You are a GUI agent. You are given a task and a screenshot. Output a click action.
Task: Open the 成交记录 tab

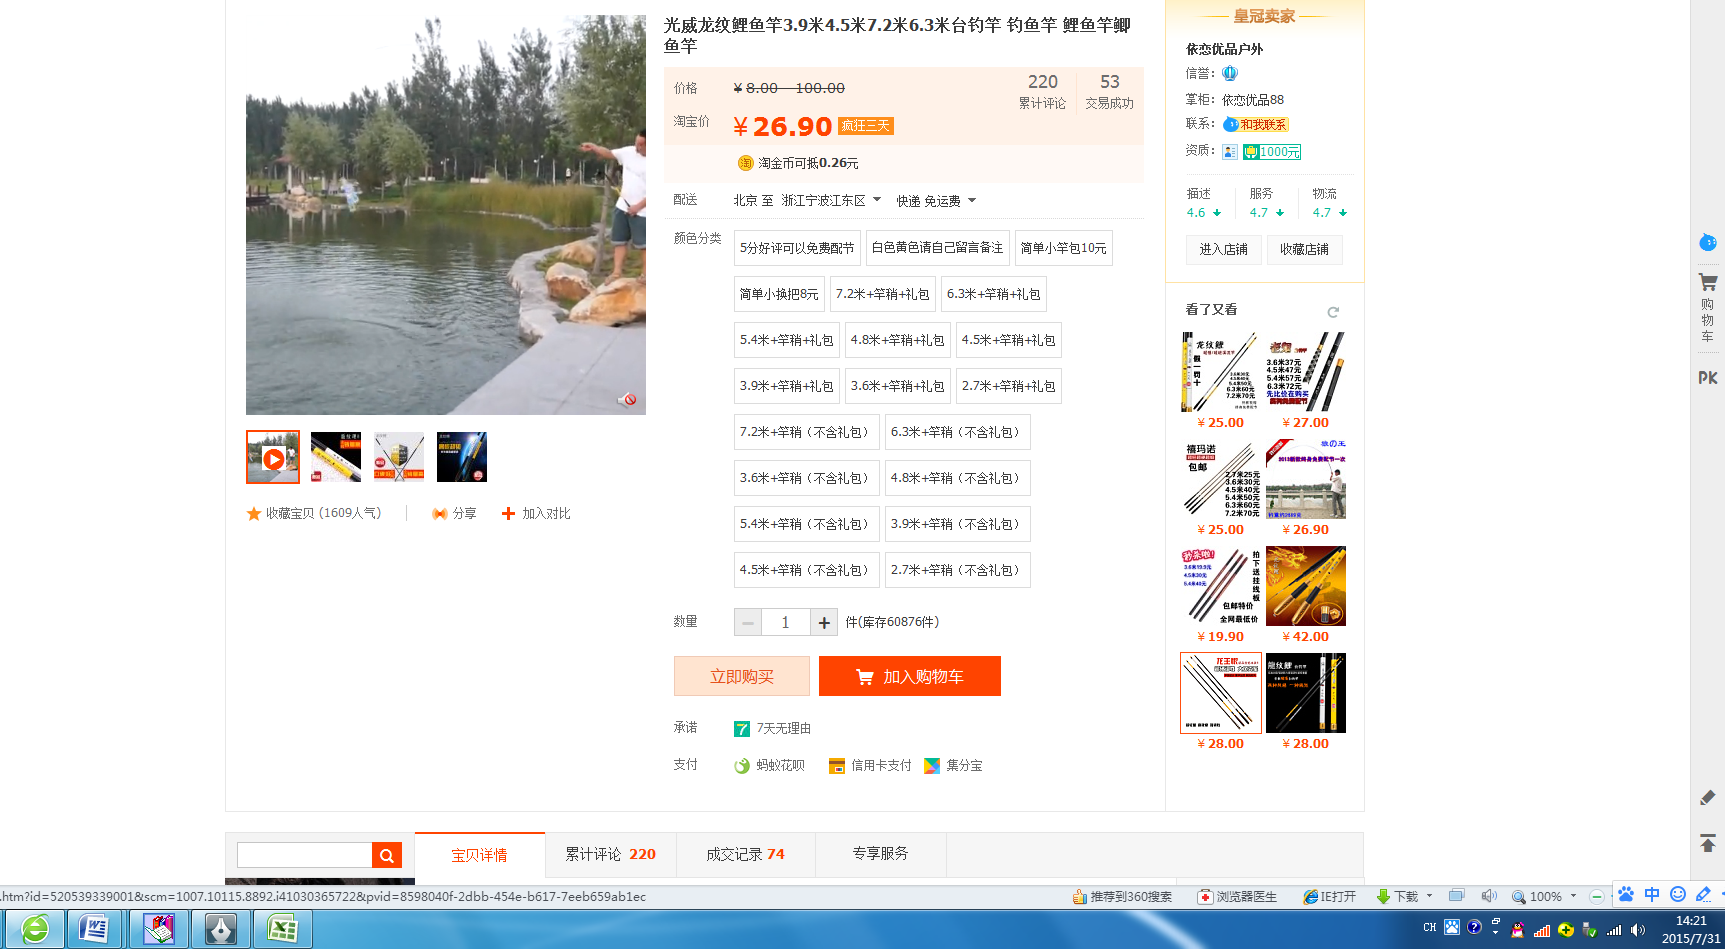pos(745,854)
